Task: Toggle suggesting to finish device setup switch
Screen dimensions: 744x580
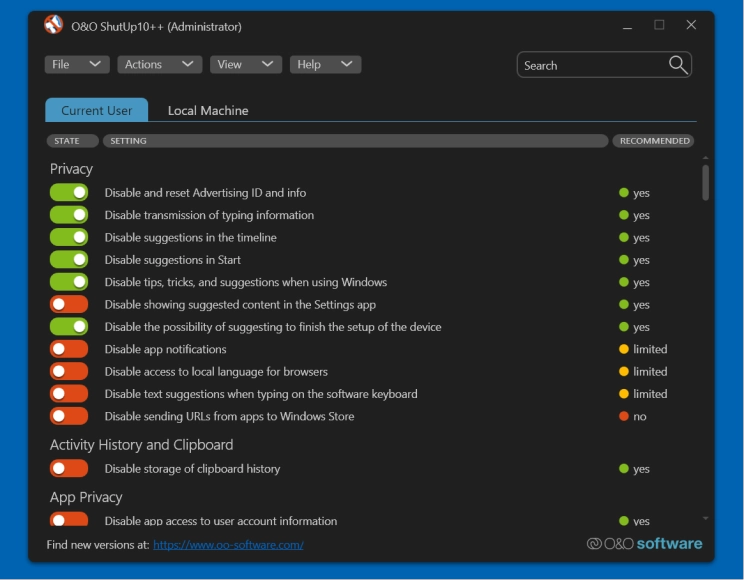Action: pyautogui.click(x=69, y=327)
